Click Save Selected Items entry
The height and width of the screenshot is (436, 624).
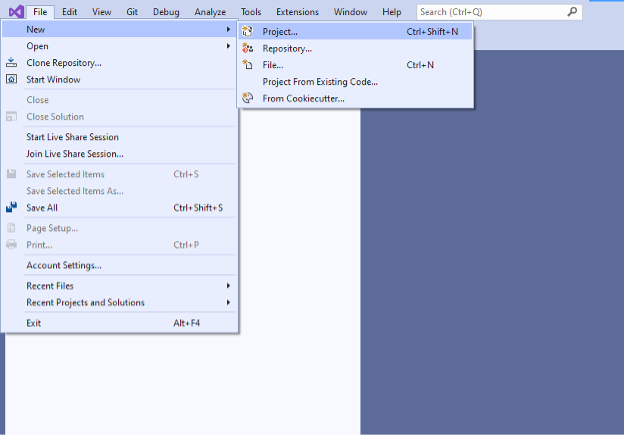pyautogui.click(x=119, y=174)
